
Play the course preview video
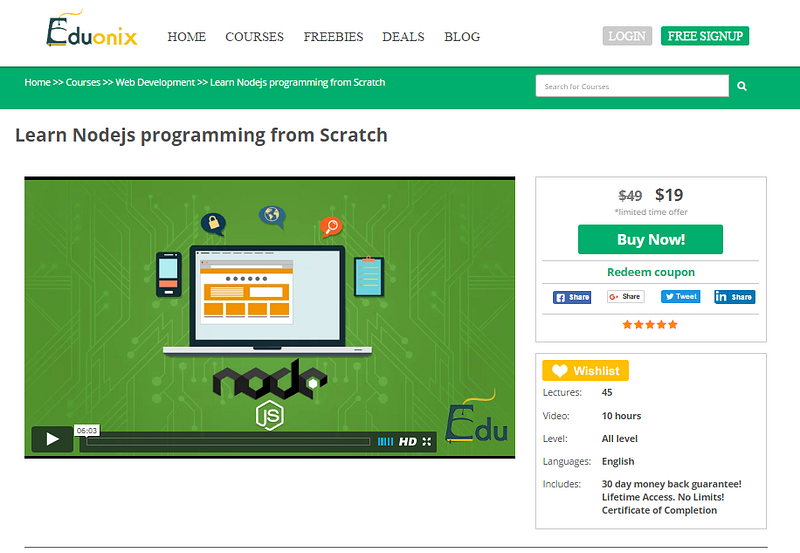tap(52, 439)
